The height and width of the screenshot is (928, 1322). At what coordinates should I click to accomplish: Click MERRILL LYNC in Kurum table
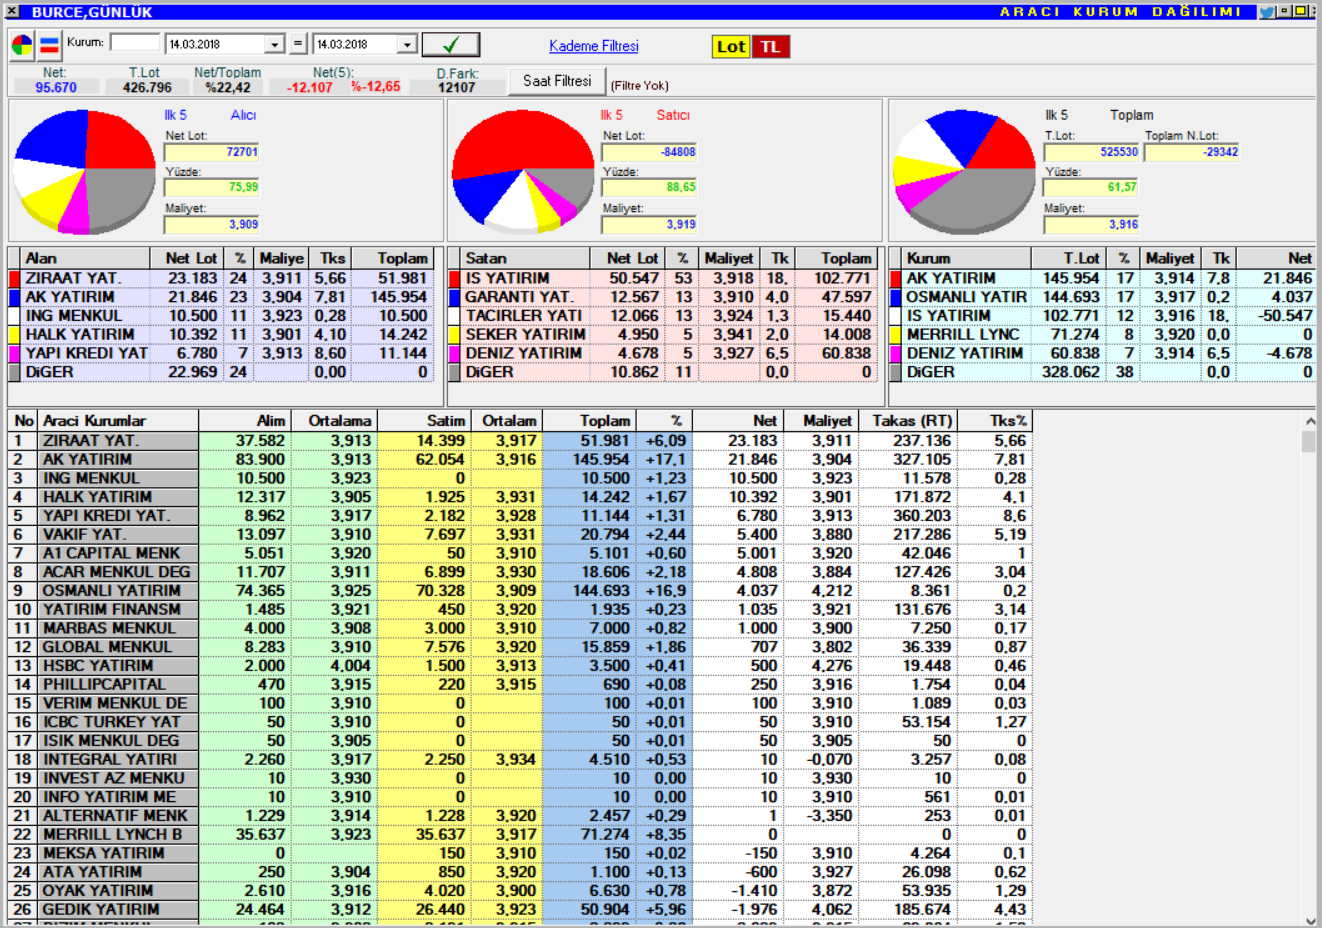963,334
